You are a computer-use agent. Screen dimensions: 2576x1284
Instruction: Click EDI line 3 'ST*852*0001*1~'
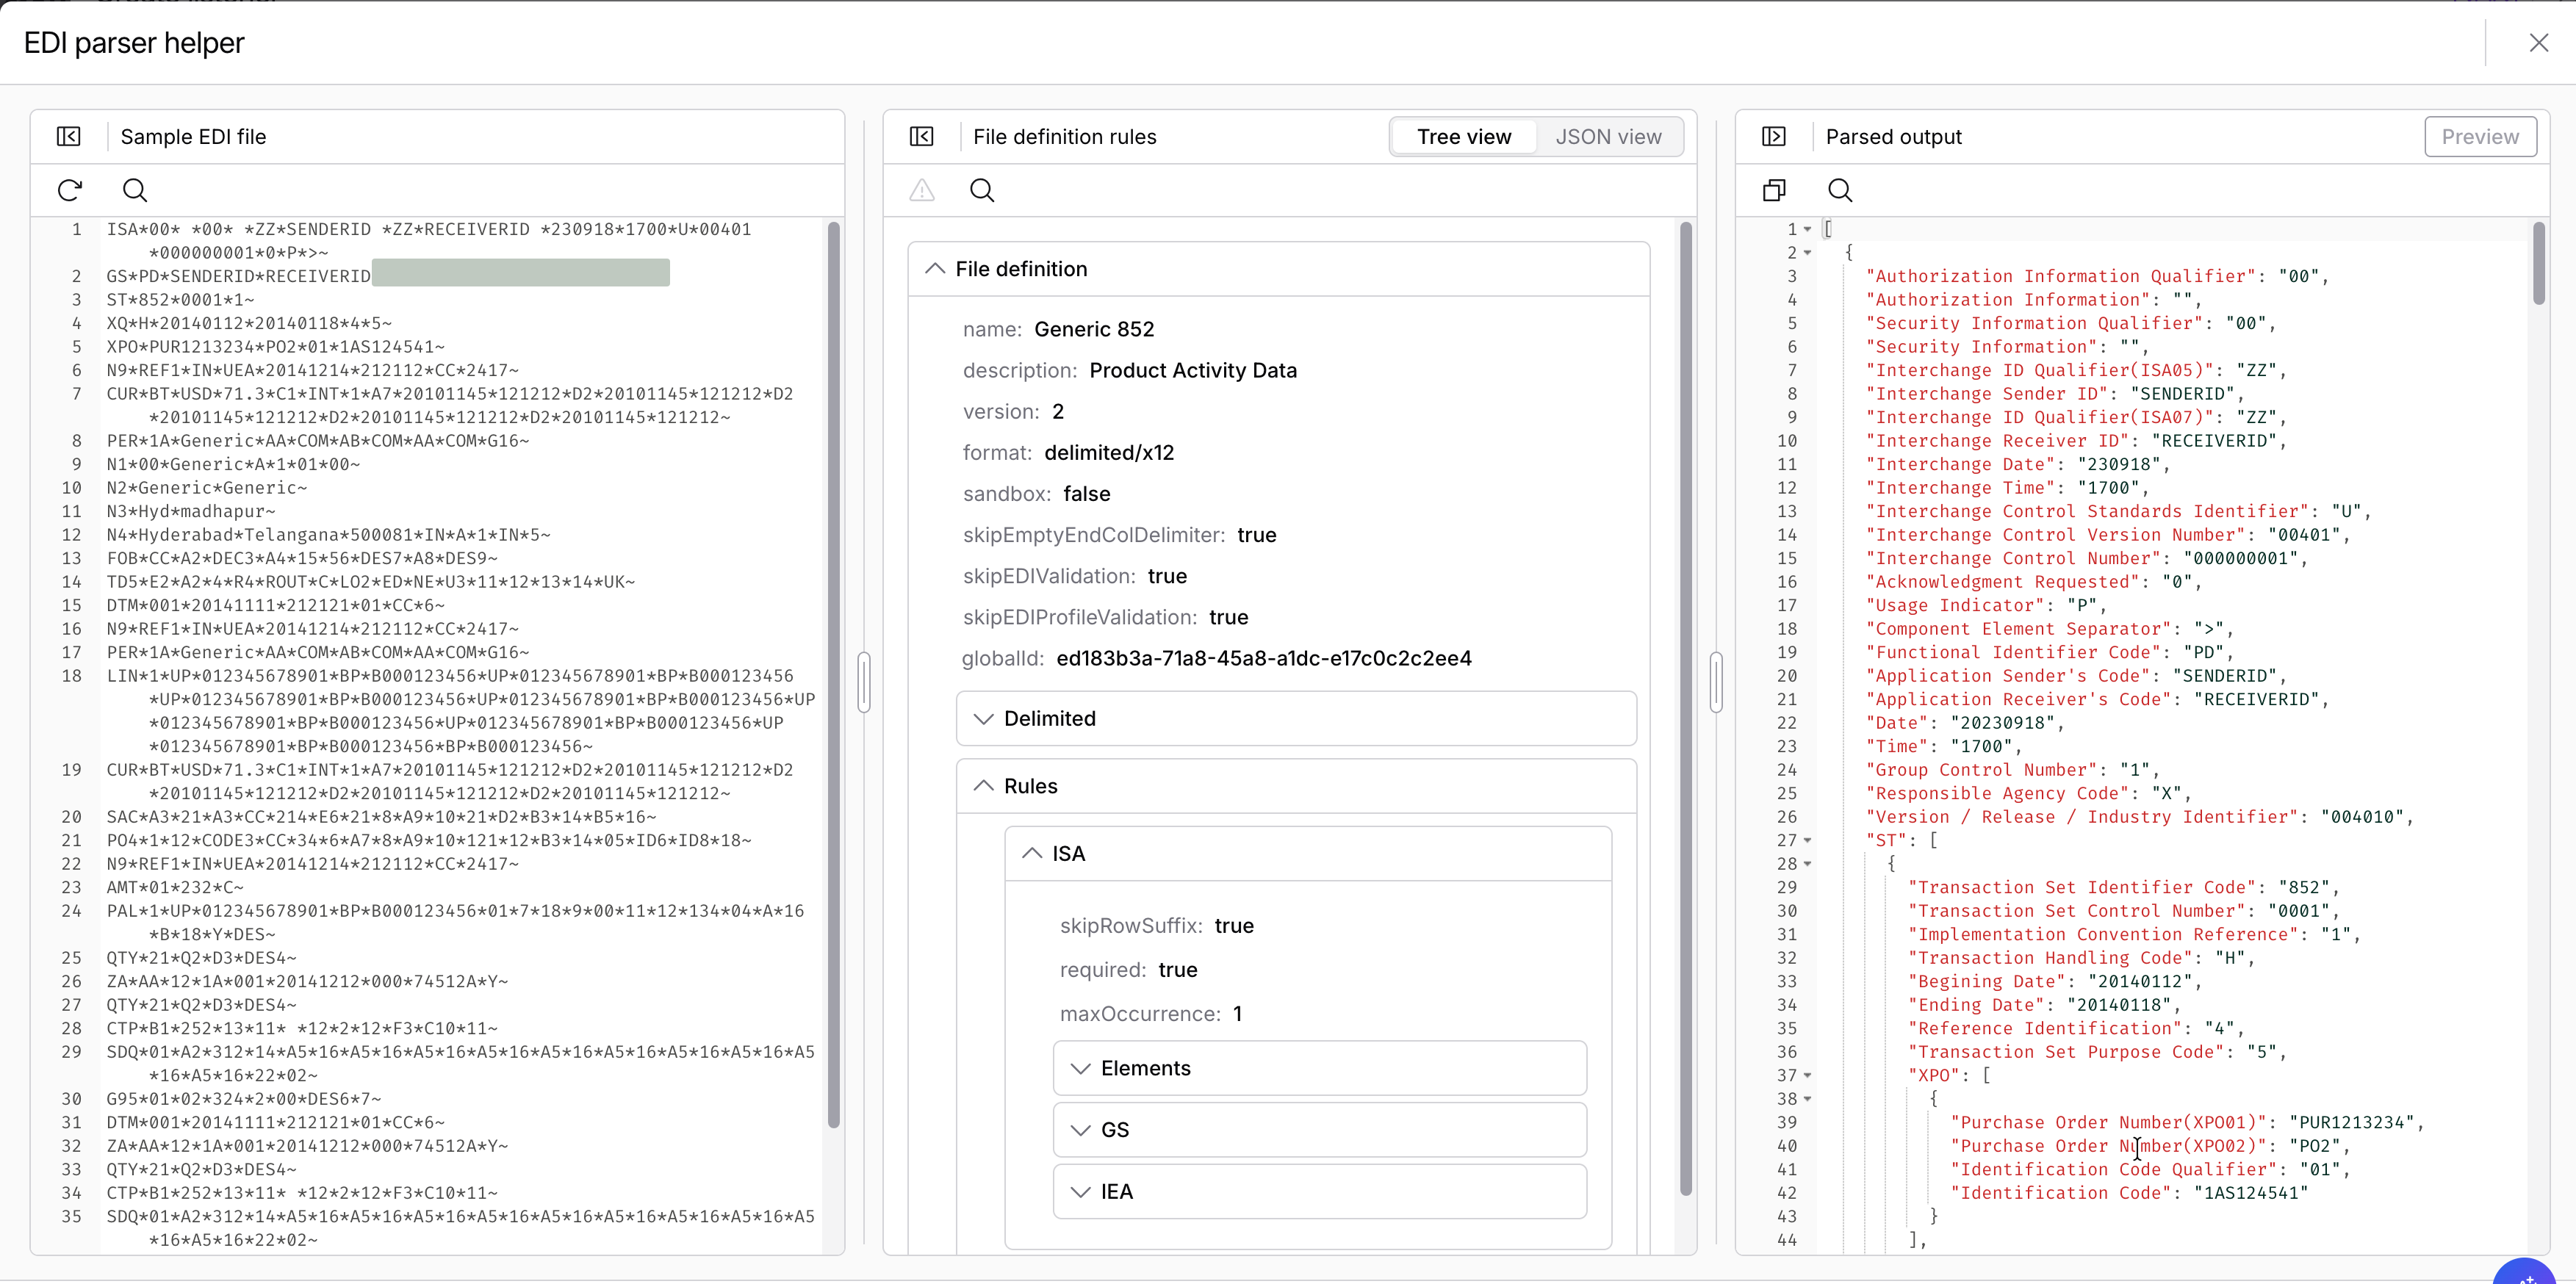(x=181, y=300)
